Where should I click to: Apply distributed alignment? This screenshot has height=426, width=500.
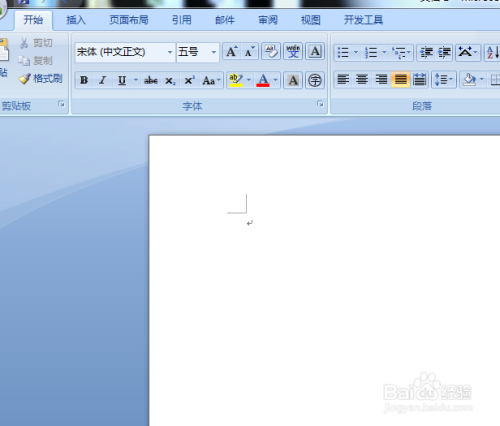[x=419, y=80]
